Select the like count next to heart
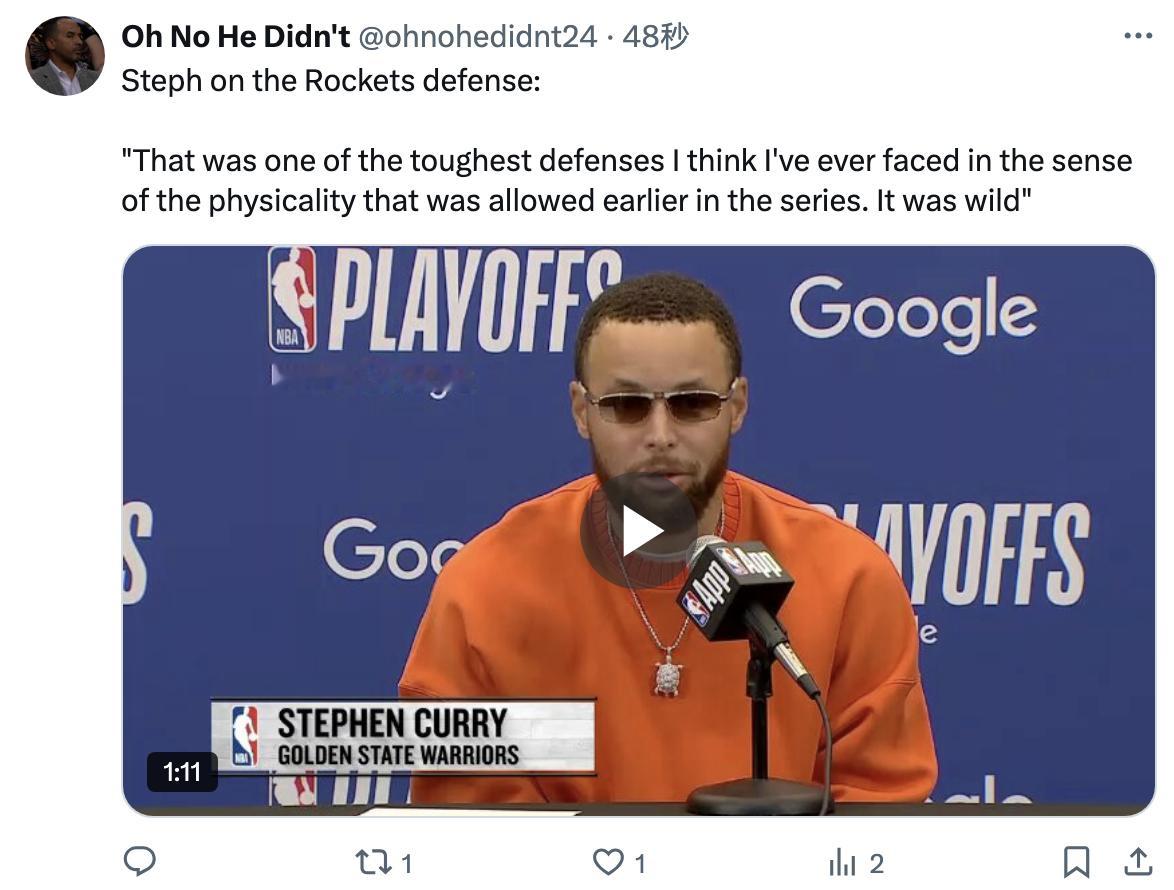 tap(640, 864)
